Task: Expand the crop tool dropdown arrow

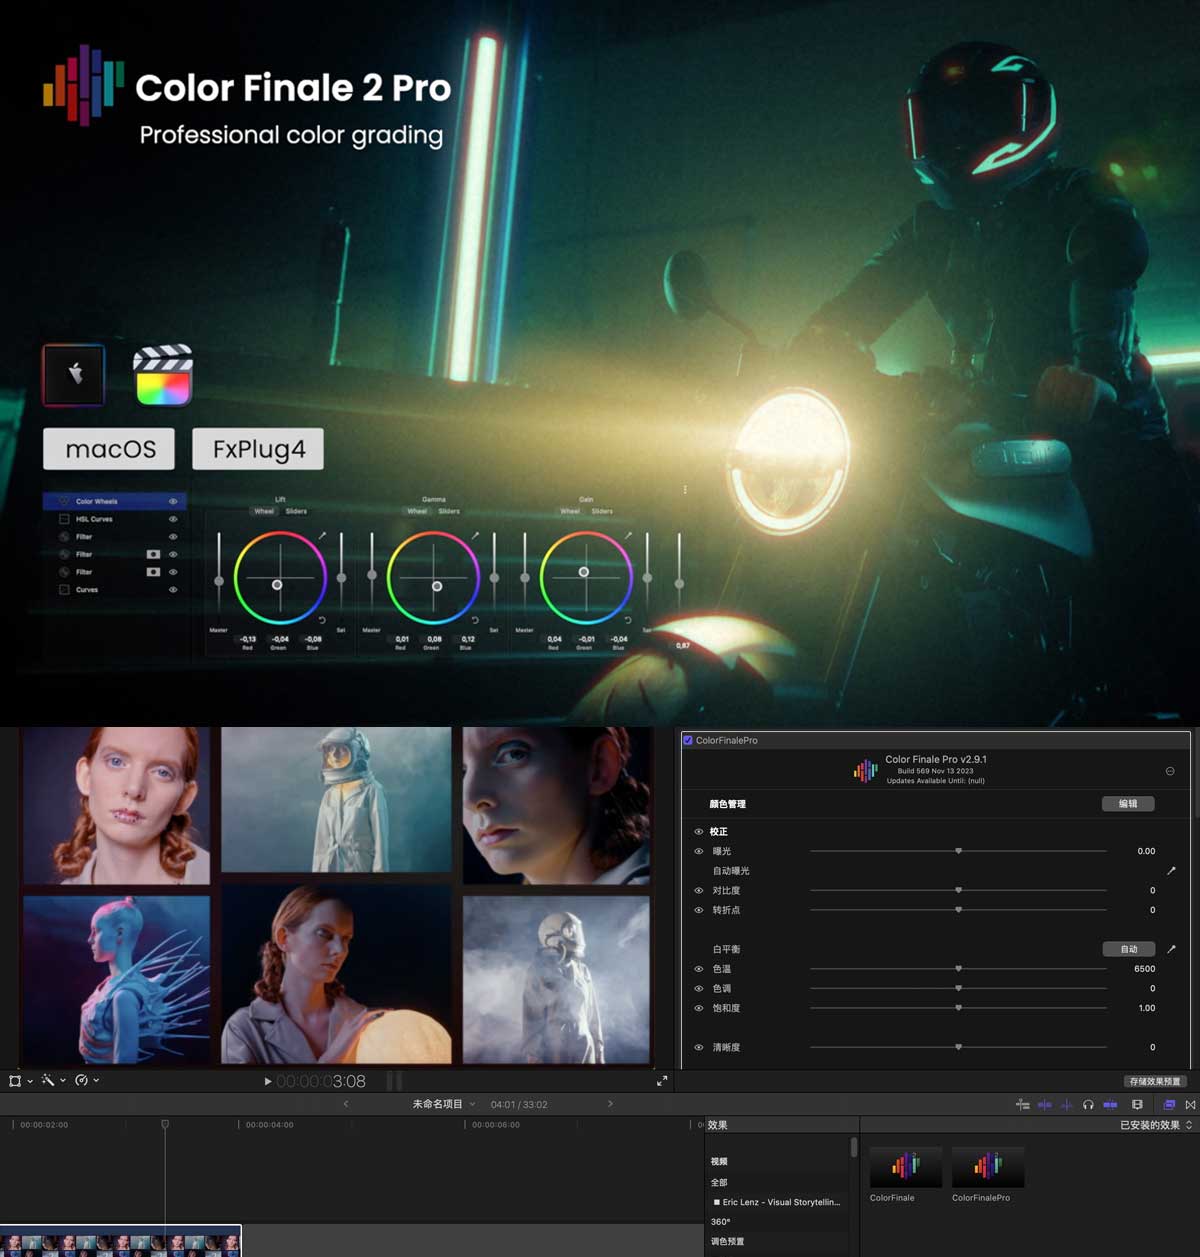Action: (x=30, y=1081)
